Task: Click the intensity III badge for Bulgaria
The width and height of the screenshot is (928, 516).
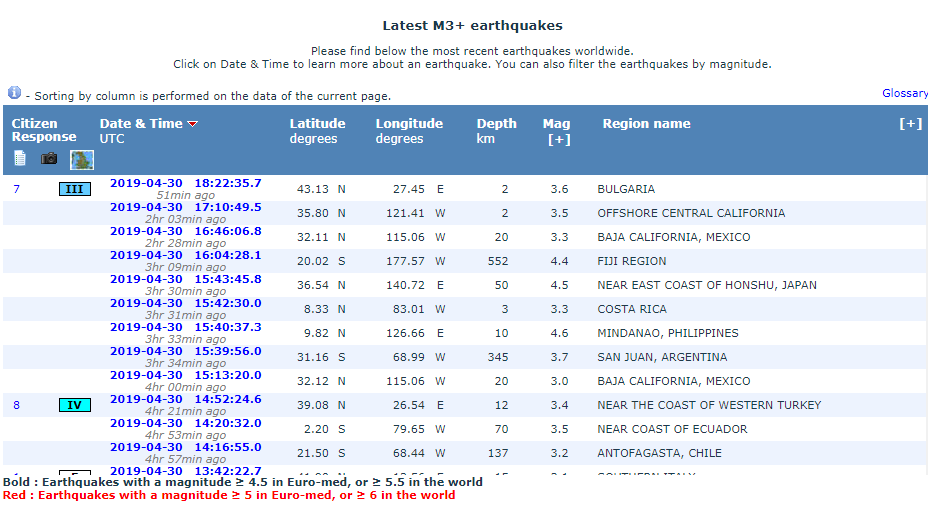Action: [75, 189]
